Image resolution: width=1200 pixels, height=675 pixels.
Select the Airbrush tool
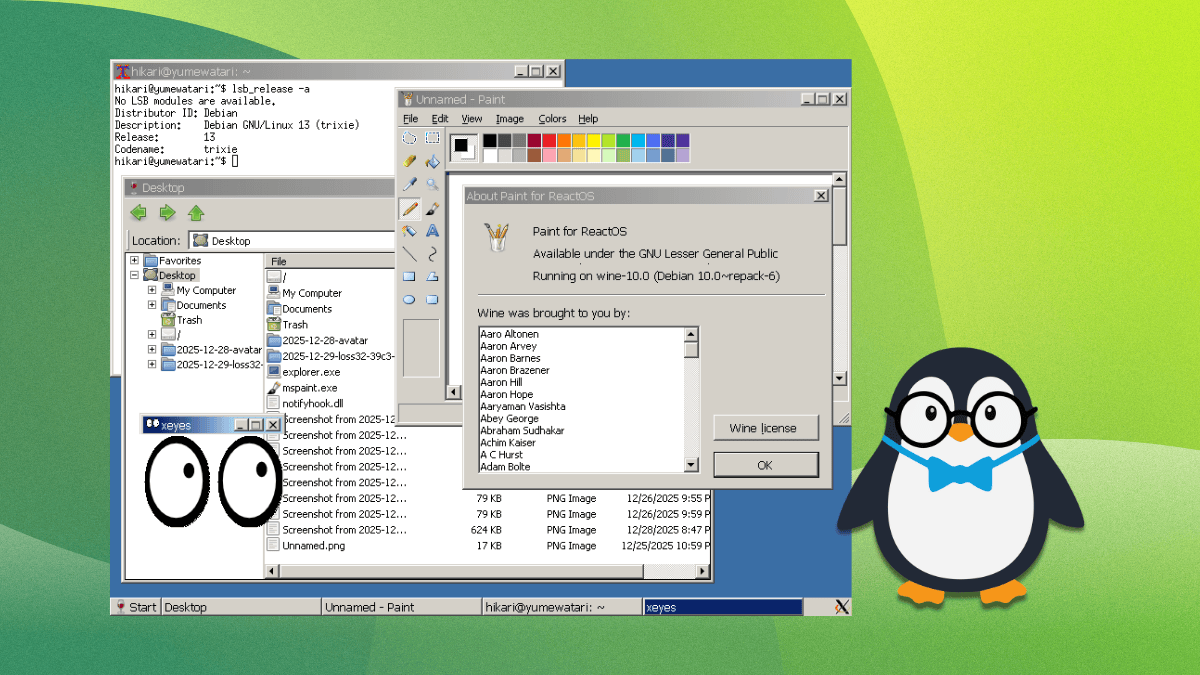tap(409, 231)
